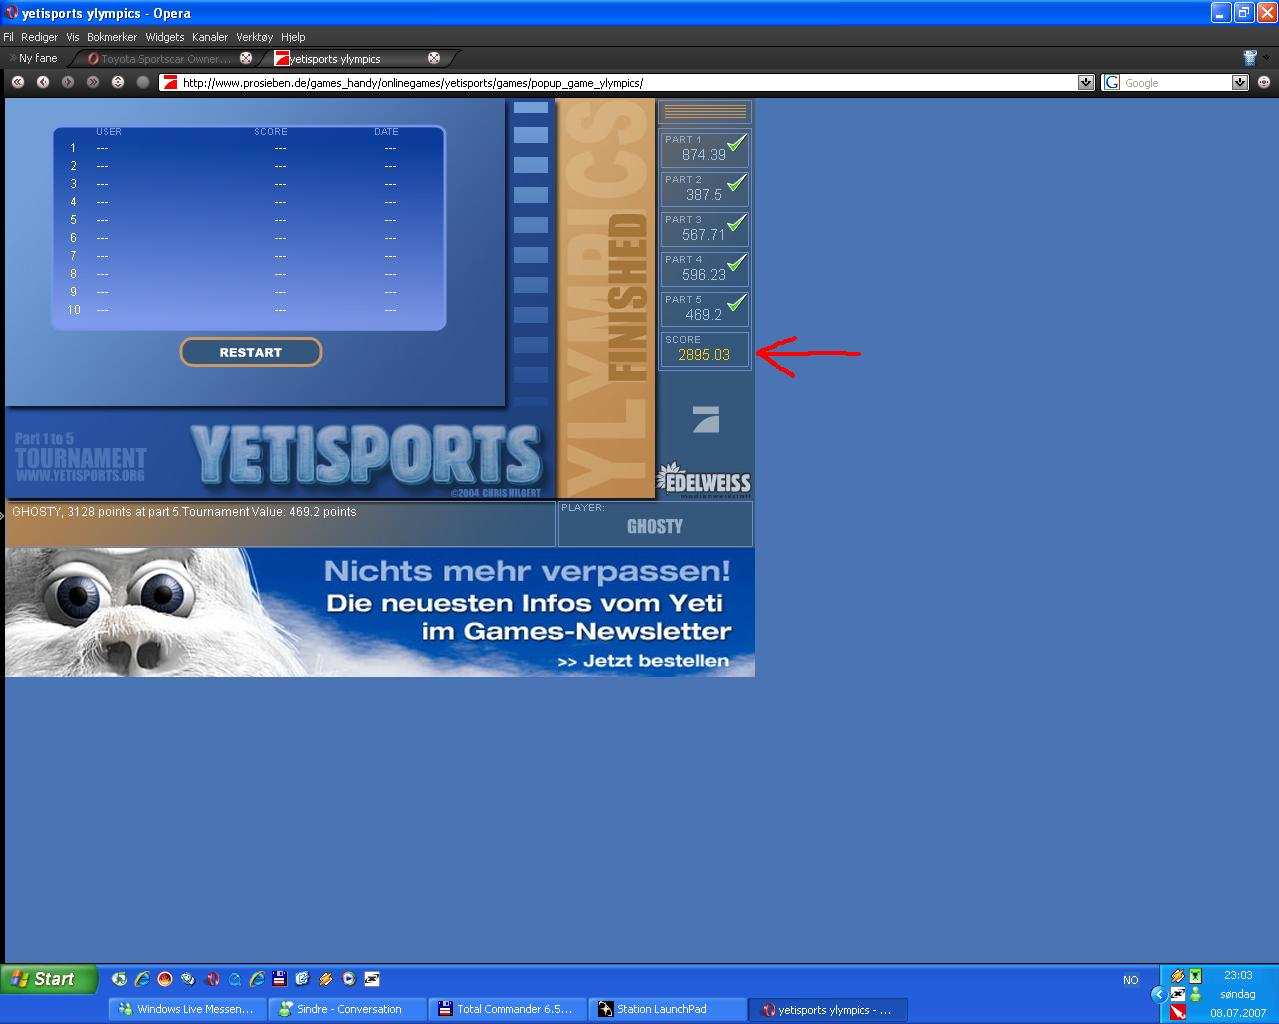Launch Internet Explorer from Quick Launch

coord(142,979)
